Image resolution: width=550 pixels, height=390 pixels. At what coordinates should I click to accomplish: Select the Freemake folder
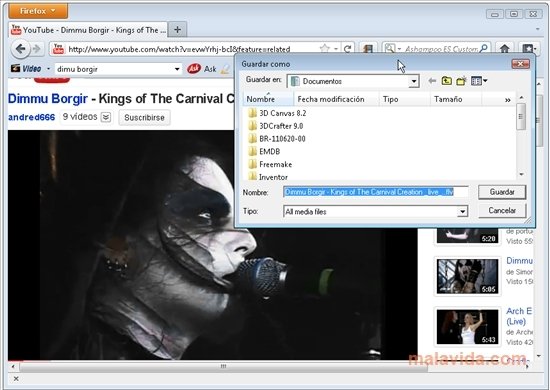270,164
